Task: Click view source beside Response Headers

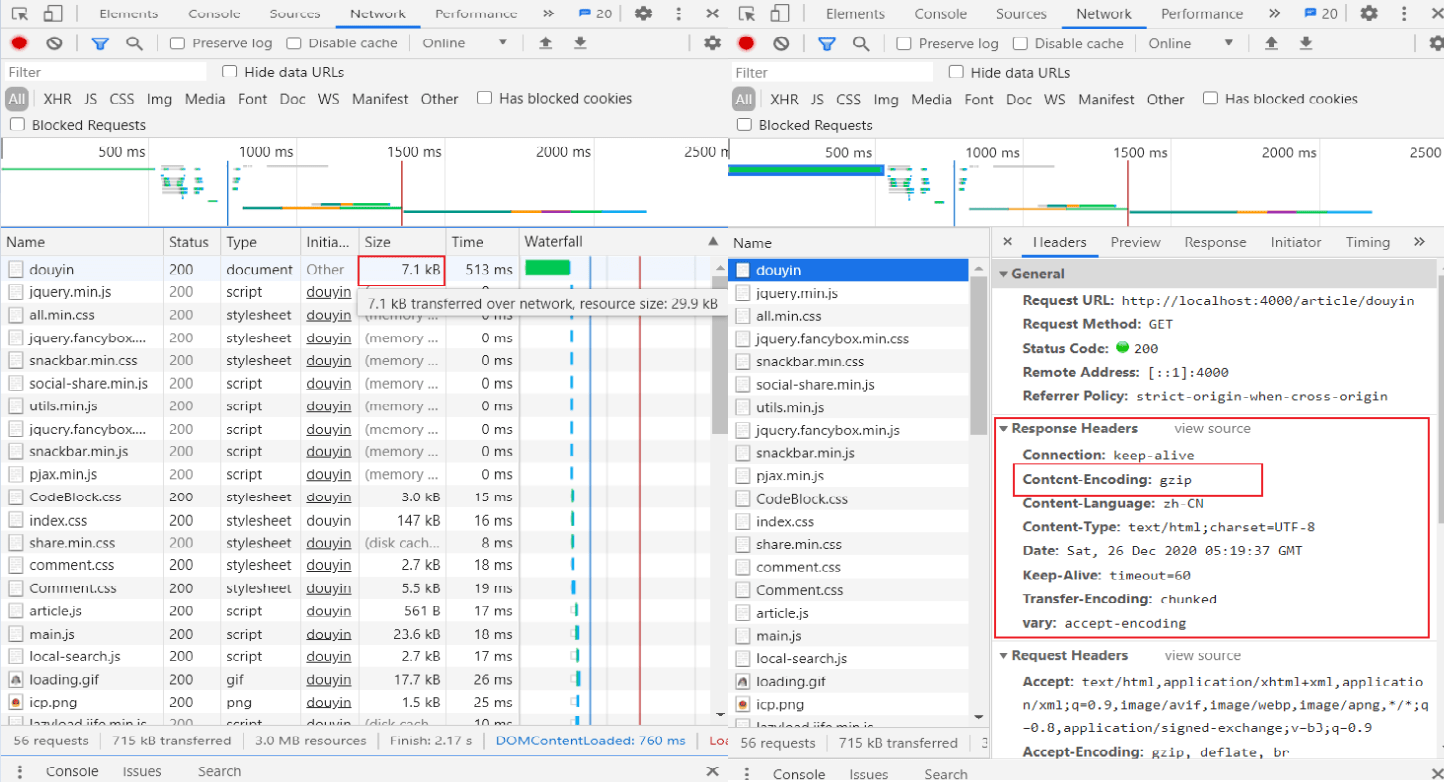Action: [1212, 428]
